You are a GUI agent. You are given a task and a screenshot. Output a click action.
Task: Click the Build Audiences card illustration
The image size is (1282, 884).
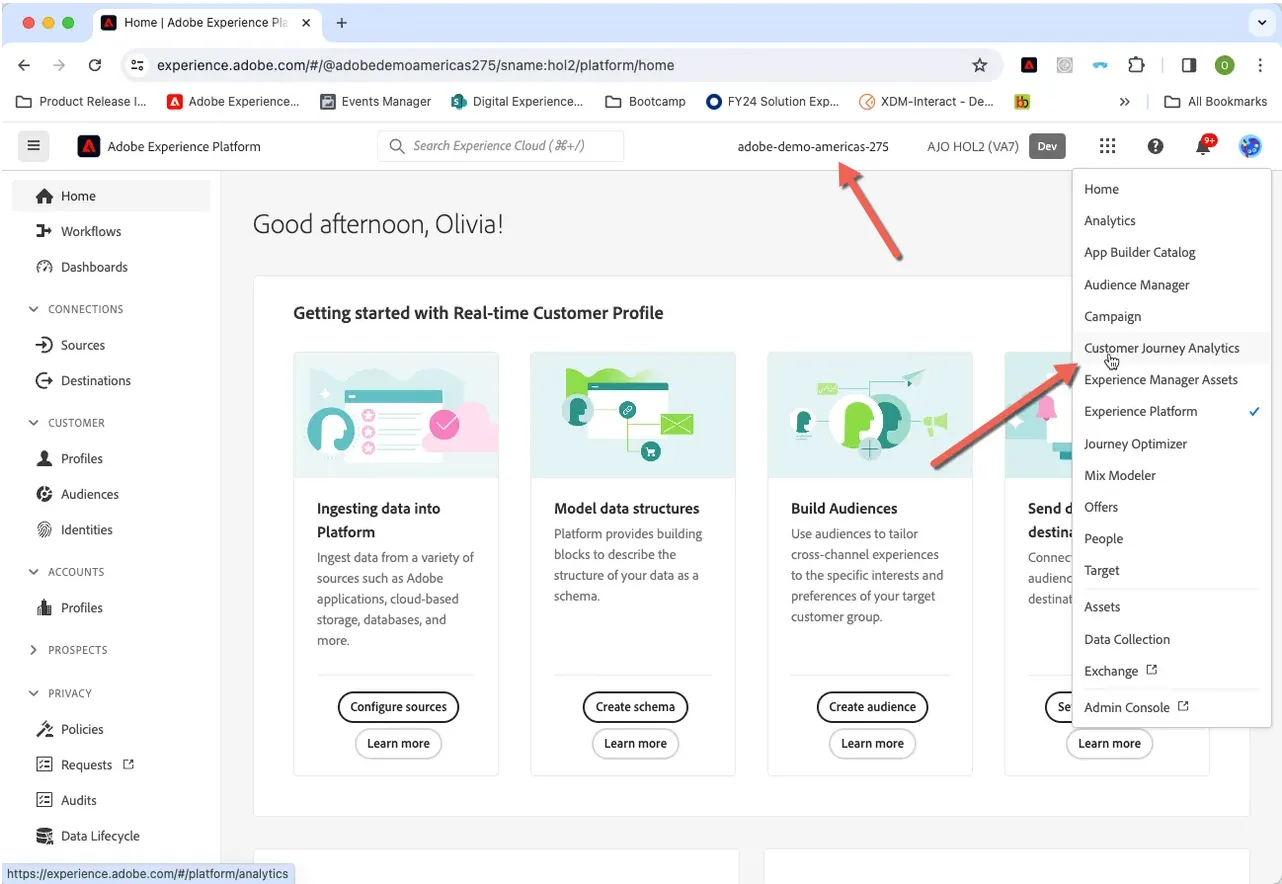point(870,415)
